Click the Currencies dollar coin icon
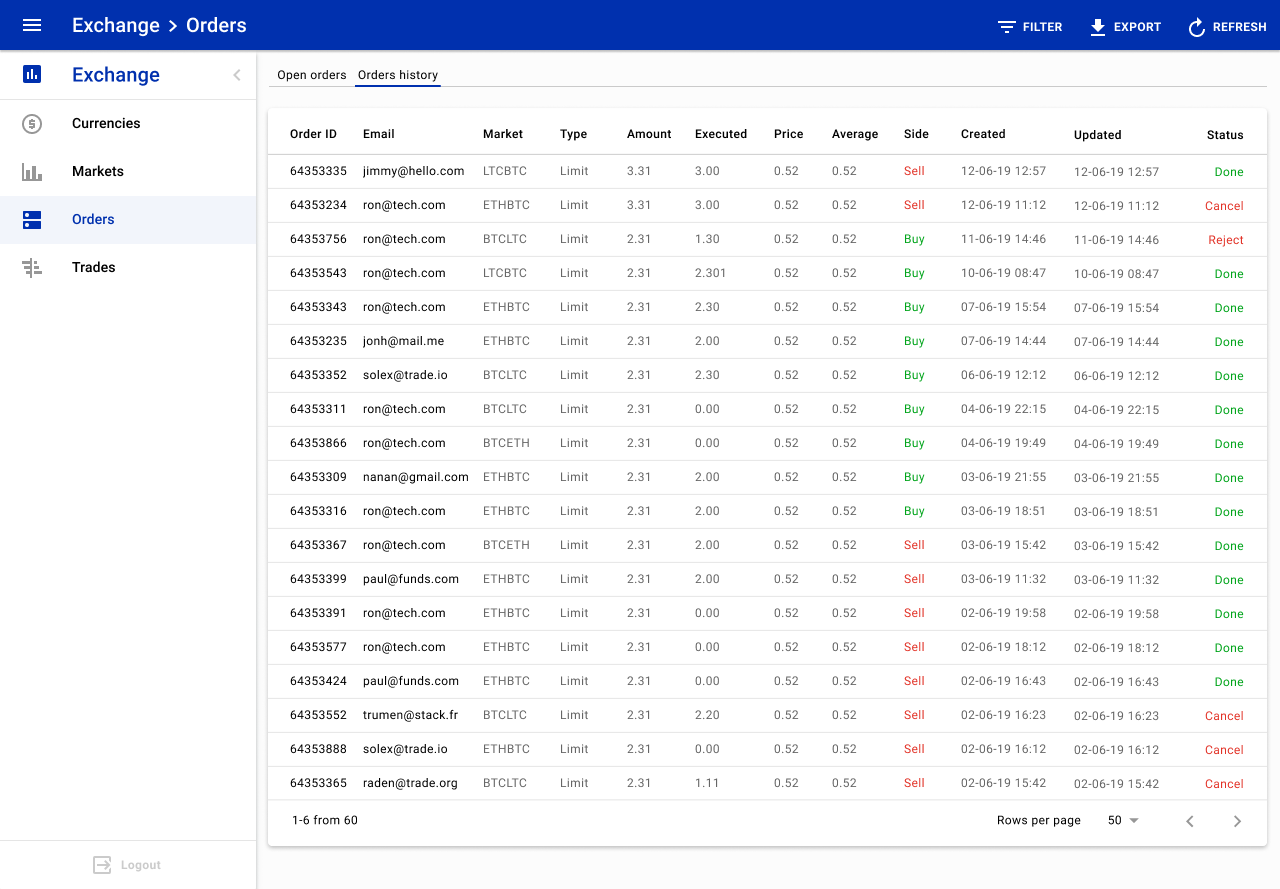Screen dimensions: 1280x889 (x=32, y=124)
